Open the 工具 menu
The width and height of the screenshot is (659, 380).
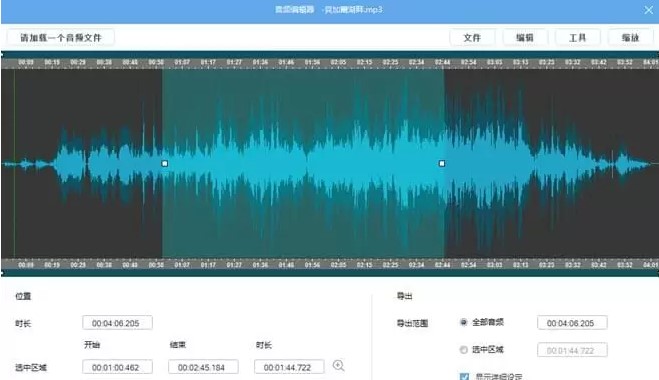[x=577, y=37]
